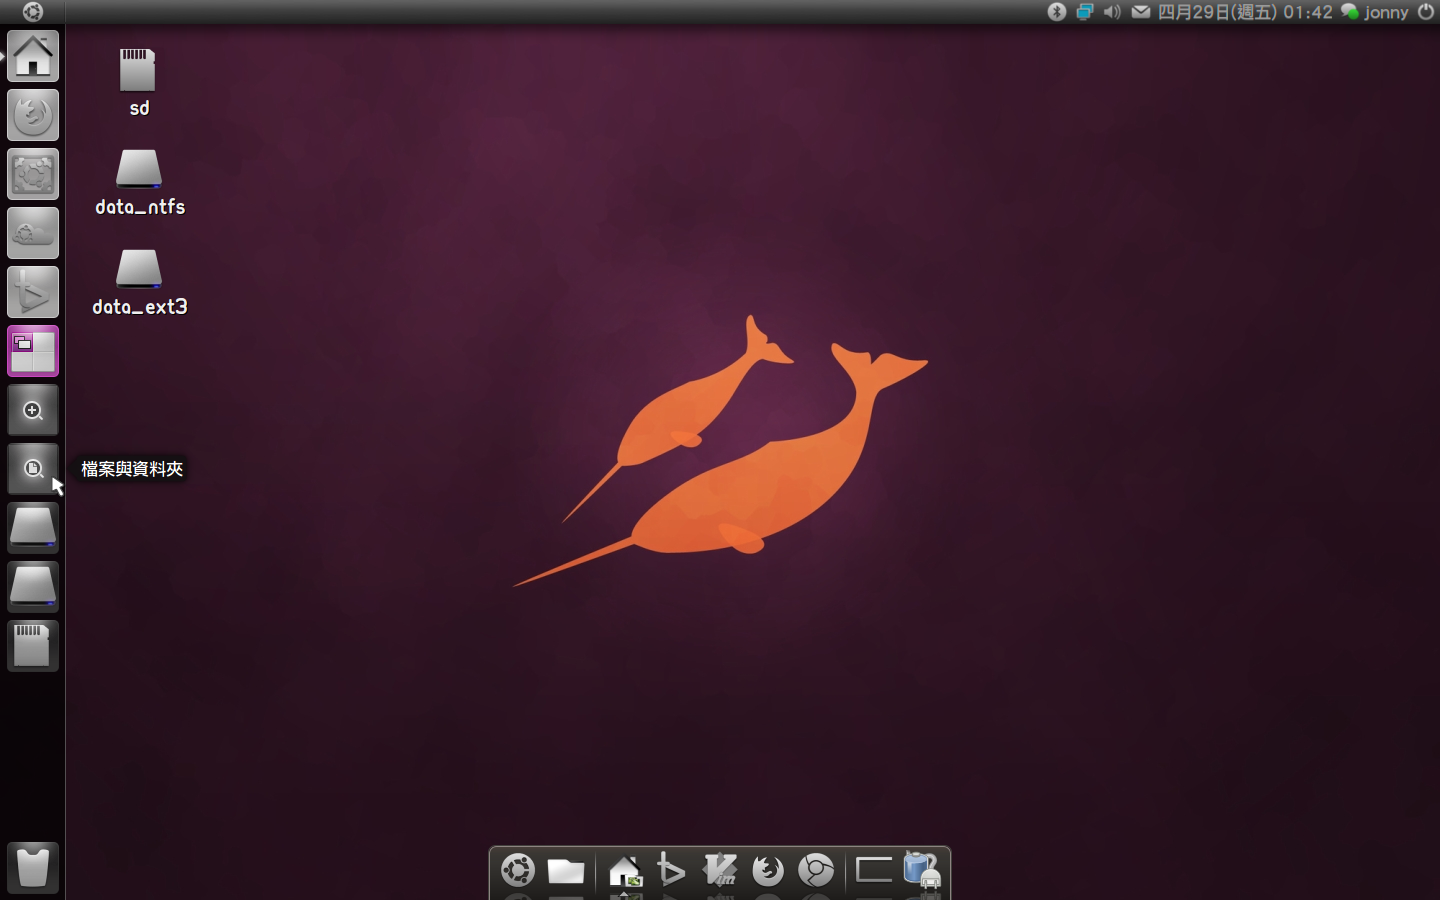Select the sd card desktop icon
The height and width of the screenshot is (900, 1440).
(138, 83)
